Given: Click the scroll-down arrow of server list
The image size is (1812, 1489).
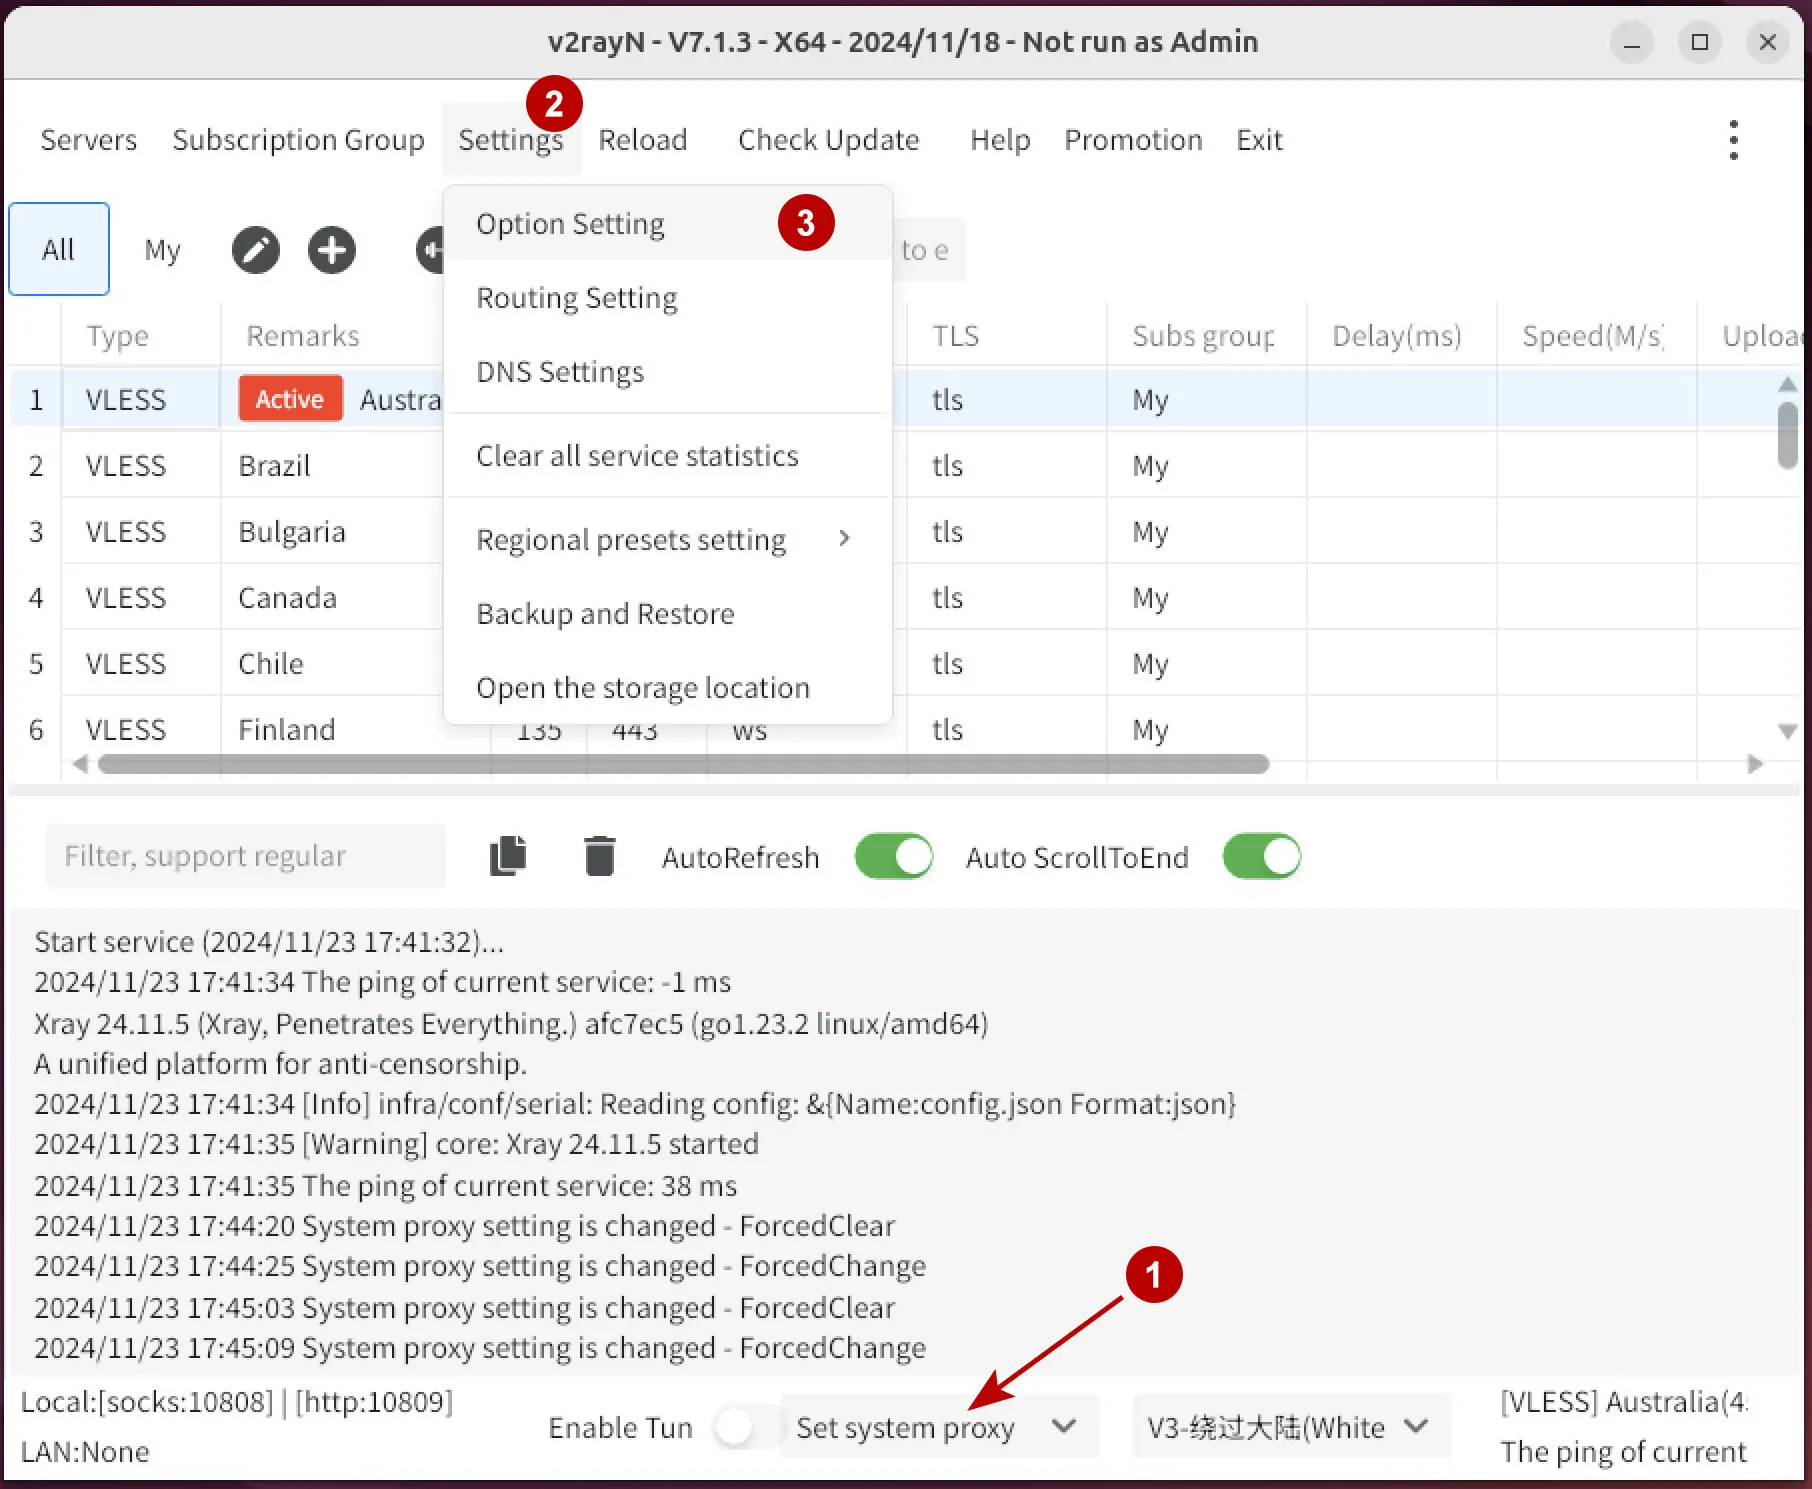Looking at the screenshot, I should (x=1788, y=732).
